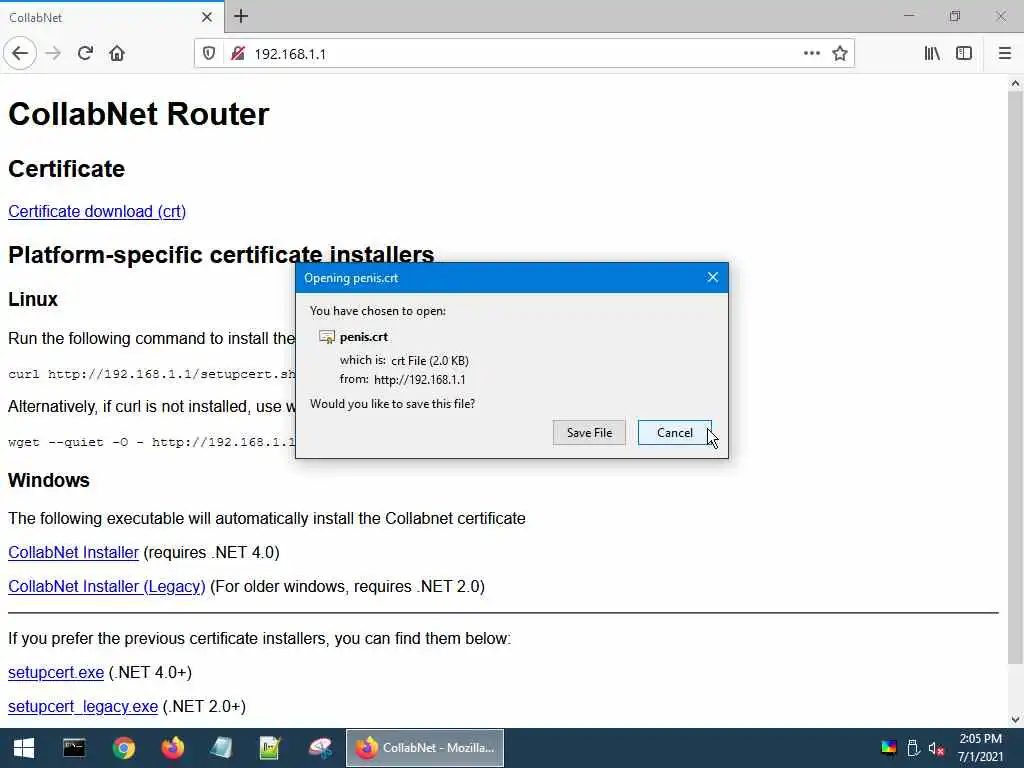Image resolution: width=1024 pixels, height=768 pixels.
Task: Click the curl setupcert.sh command text
Action: pyautogui.click(x=152, y=374)
